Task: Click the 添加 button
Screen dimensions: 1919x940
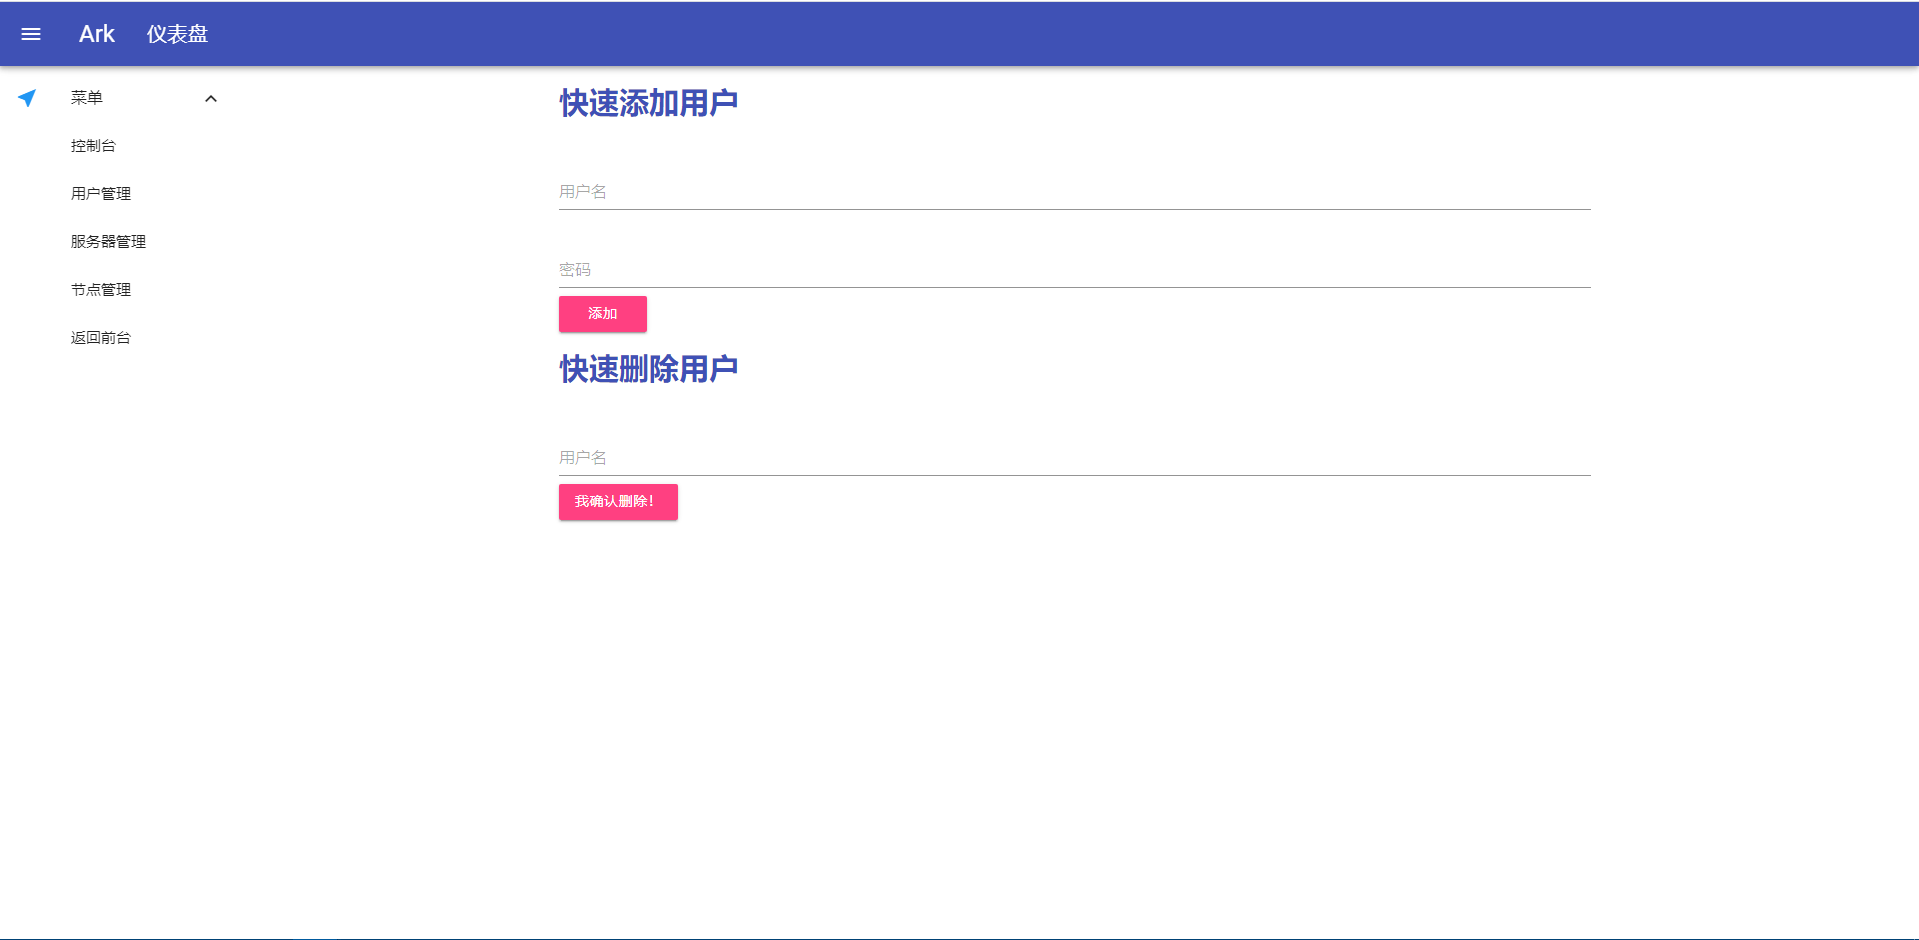Action: [603, 314]
